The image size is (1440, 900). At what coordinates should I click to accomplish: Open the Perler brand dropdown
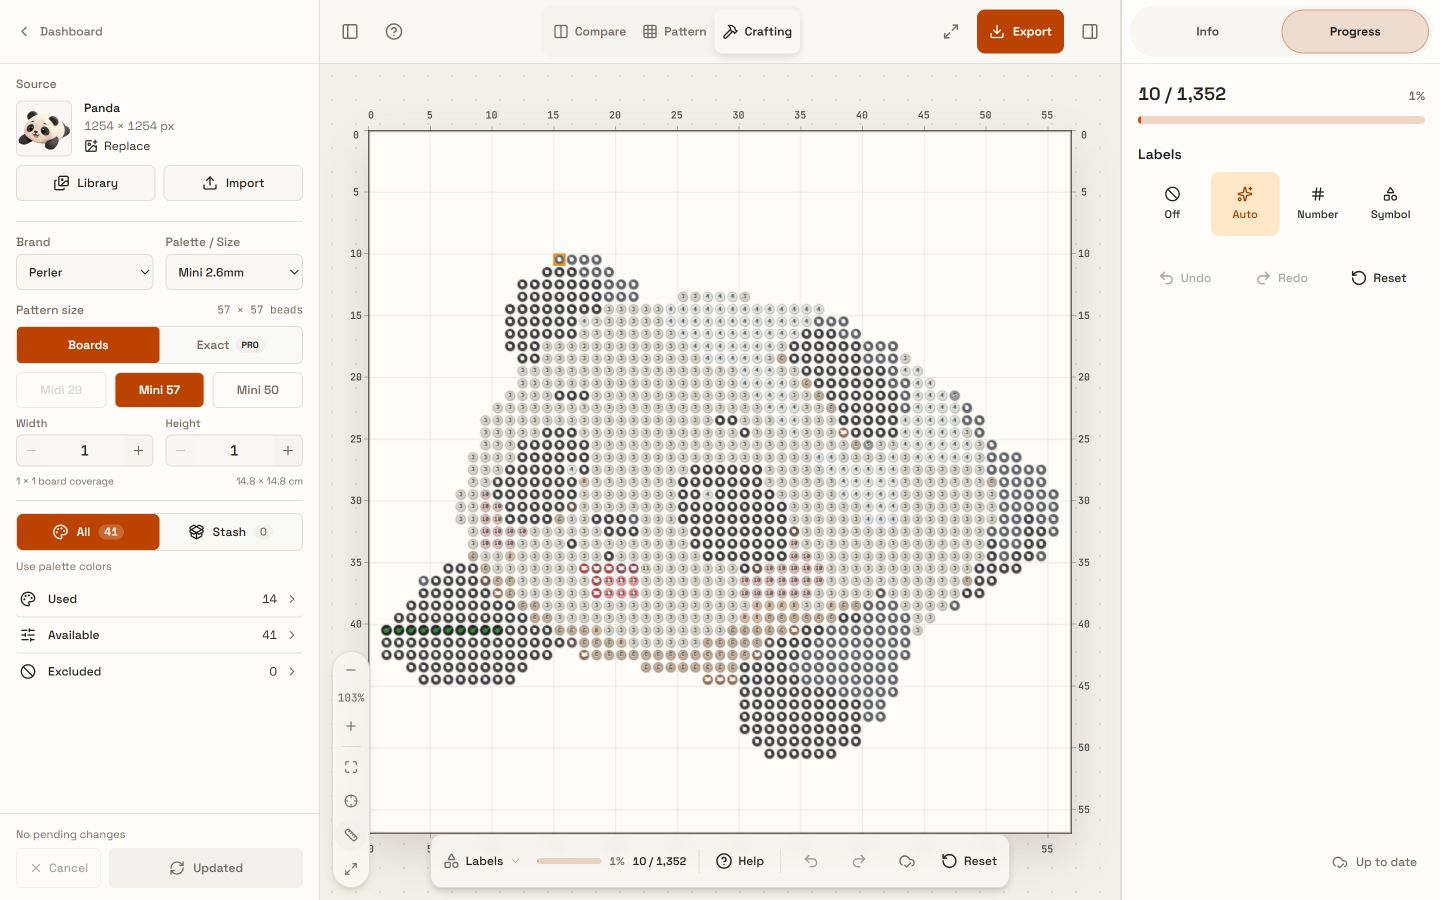(85, 272)
